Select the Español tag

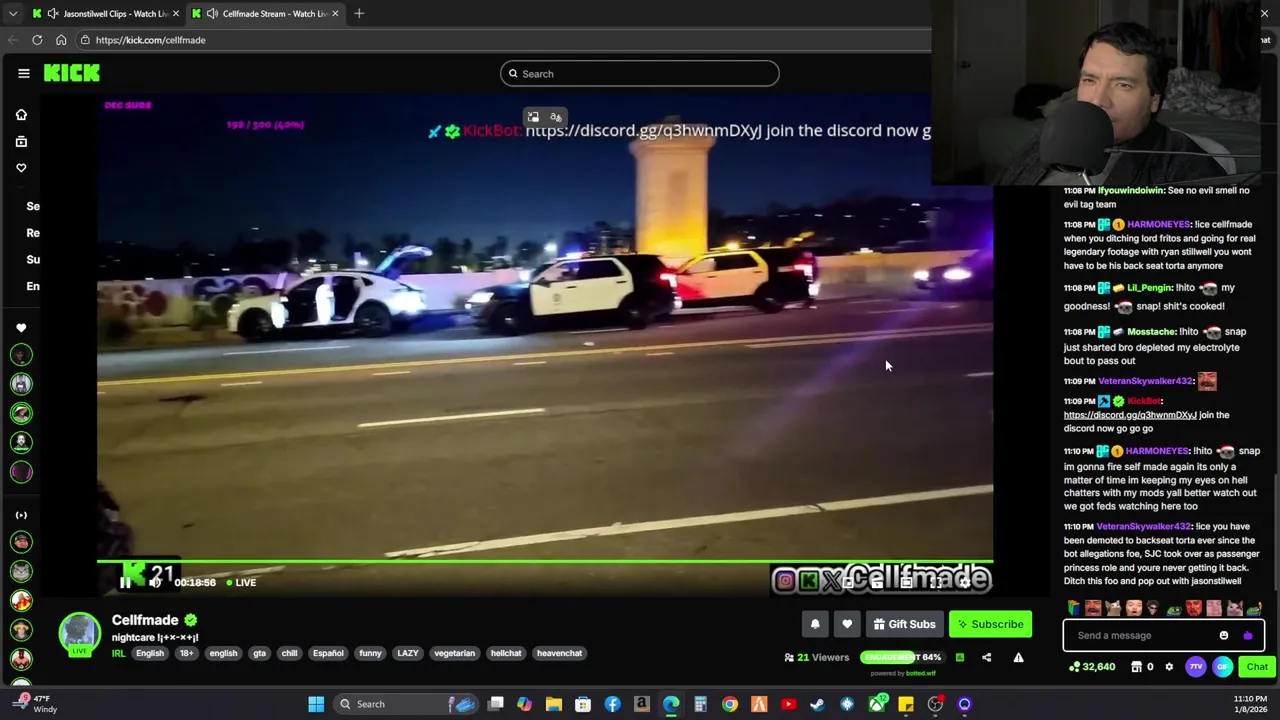328,653
